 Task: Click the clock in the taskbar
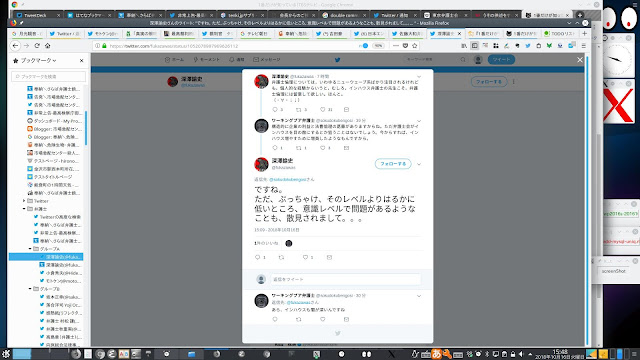click(x=560, y=354)
